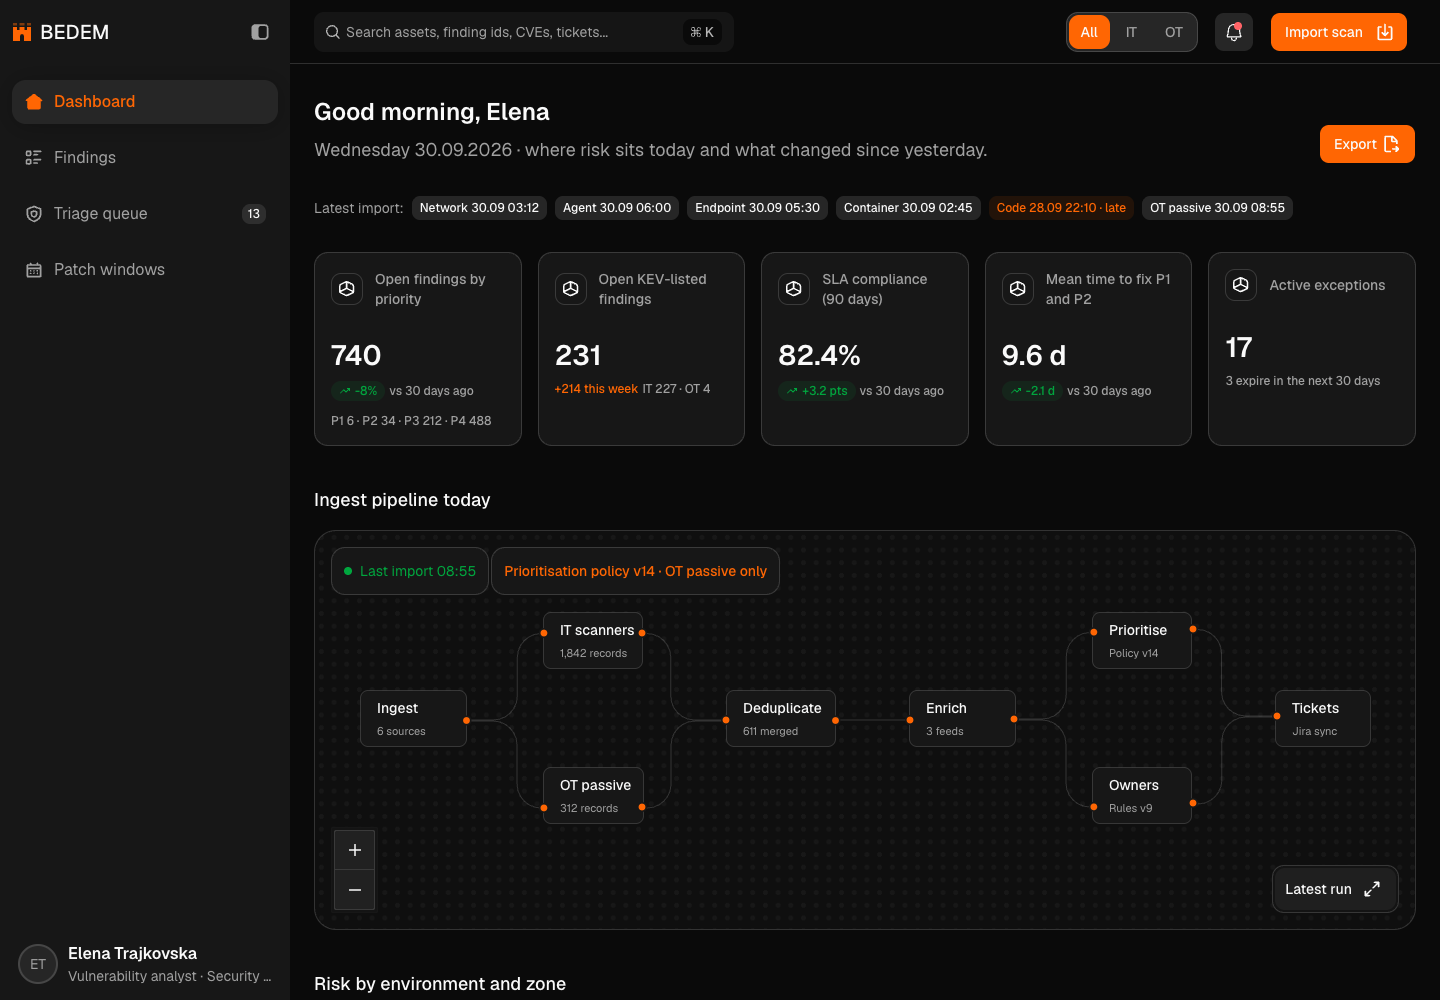Click icon on Open findings by priority card
1440x1000 pixels.
(347, 289)
